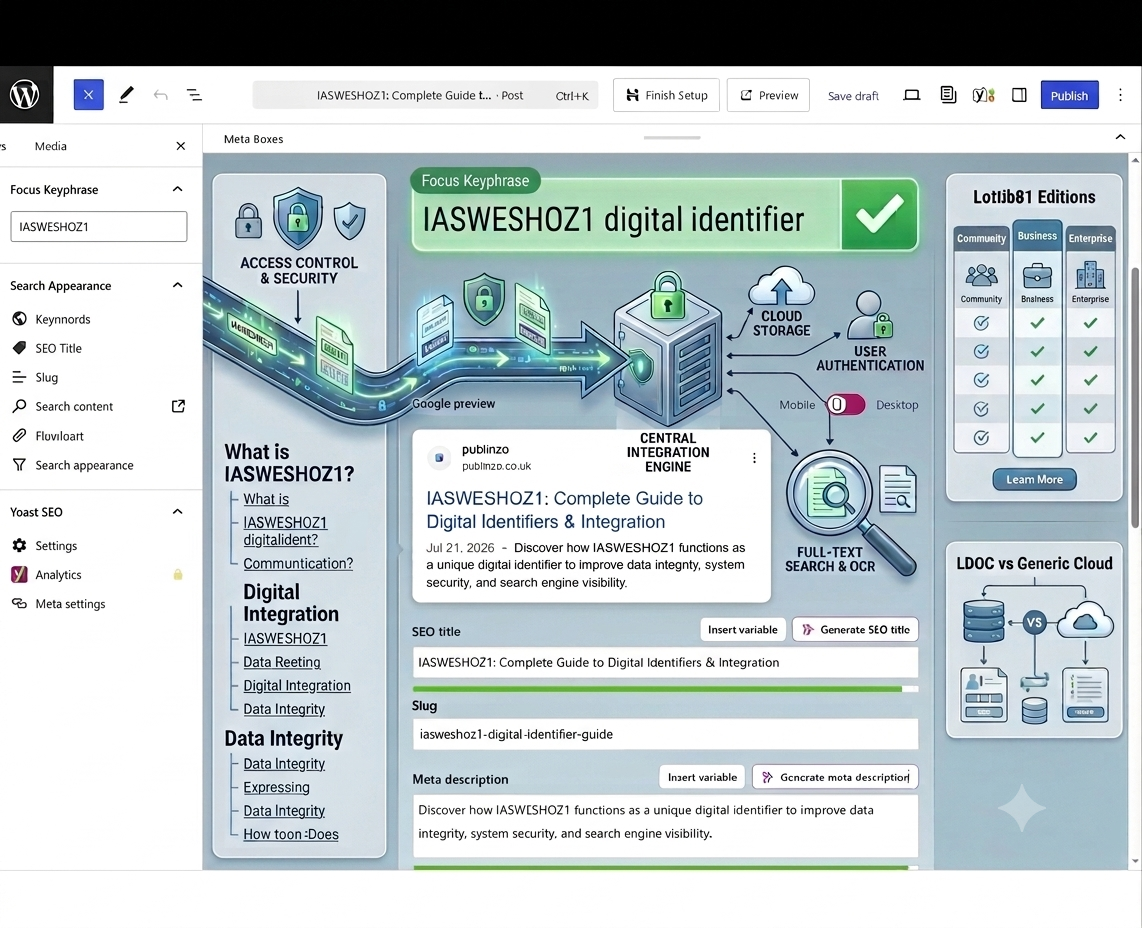Image resolution: width=1142 pixels, height=928 pixels.
Task: Open Settings in Yoast SEO section
Action: point(56,546)
